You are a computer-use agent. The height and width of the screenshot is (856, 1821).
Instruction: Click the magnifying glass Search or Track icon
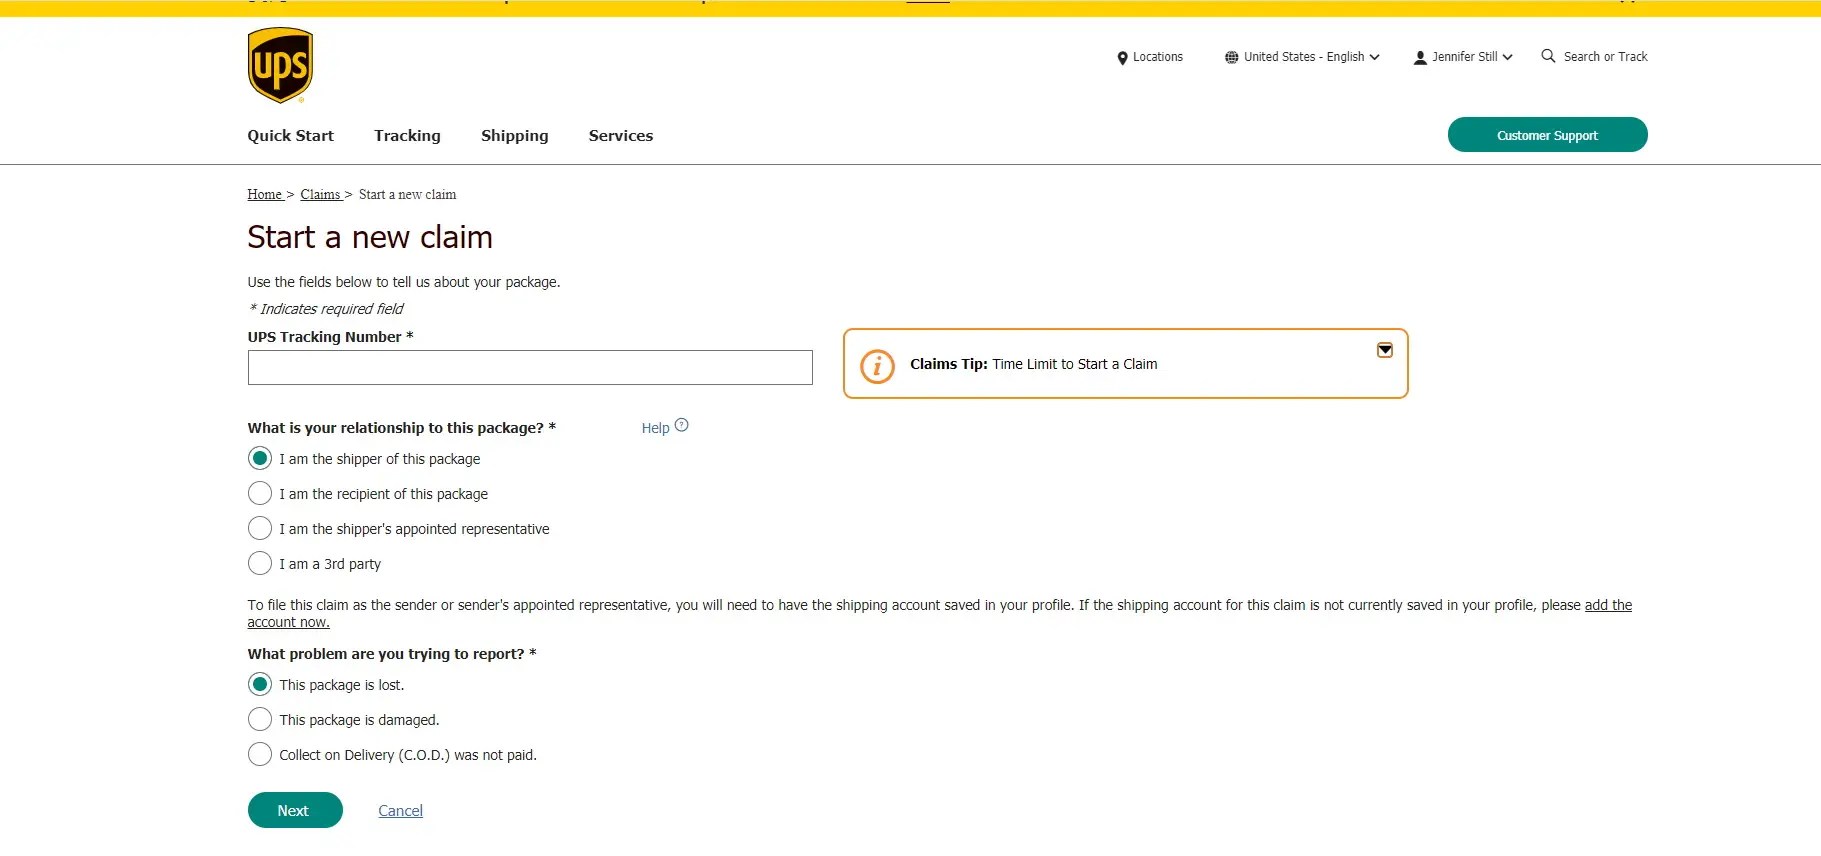(x=1548, y=56)
